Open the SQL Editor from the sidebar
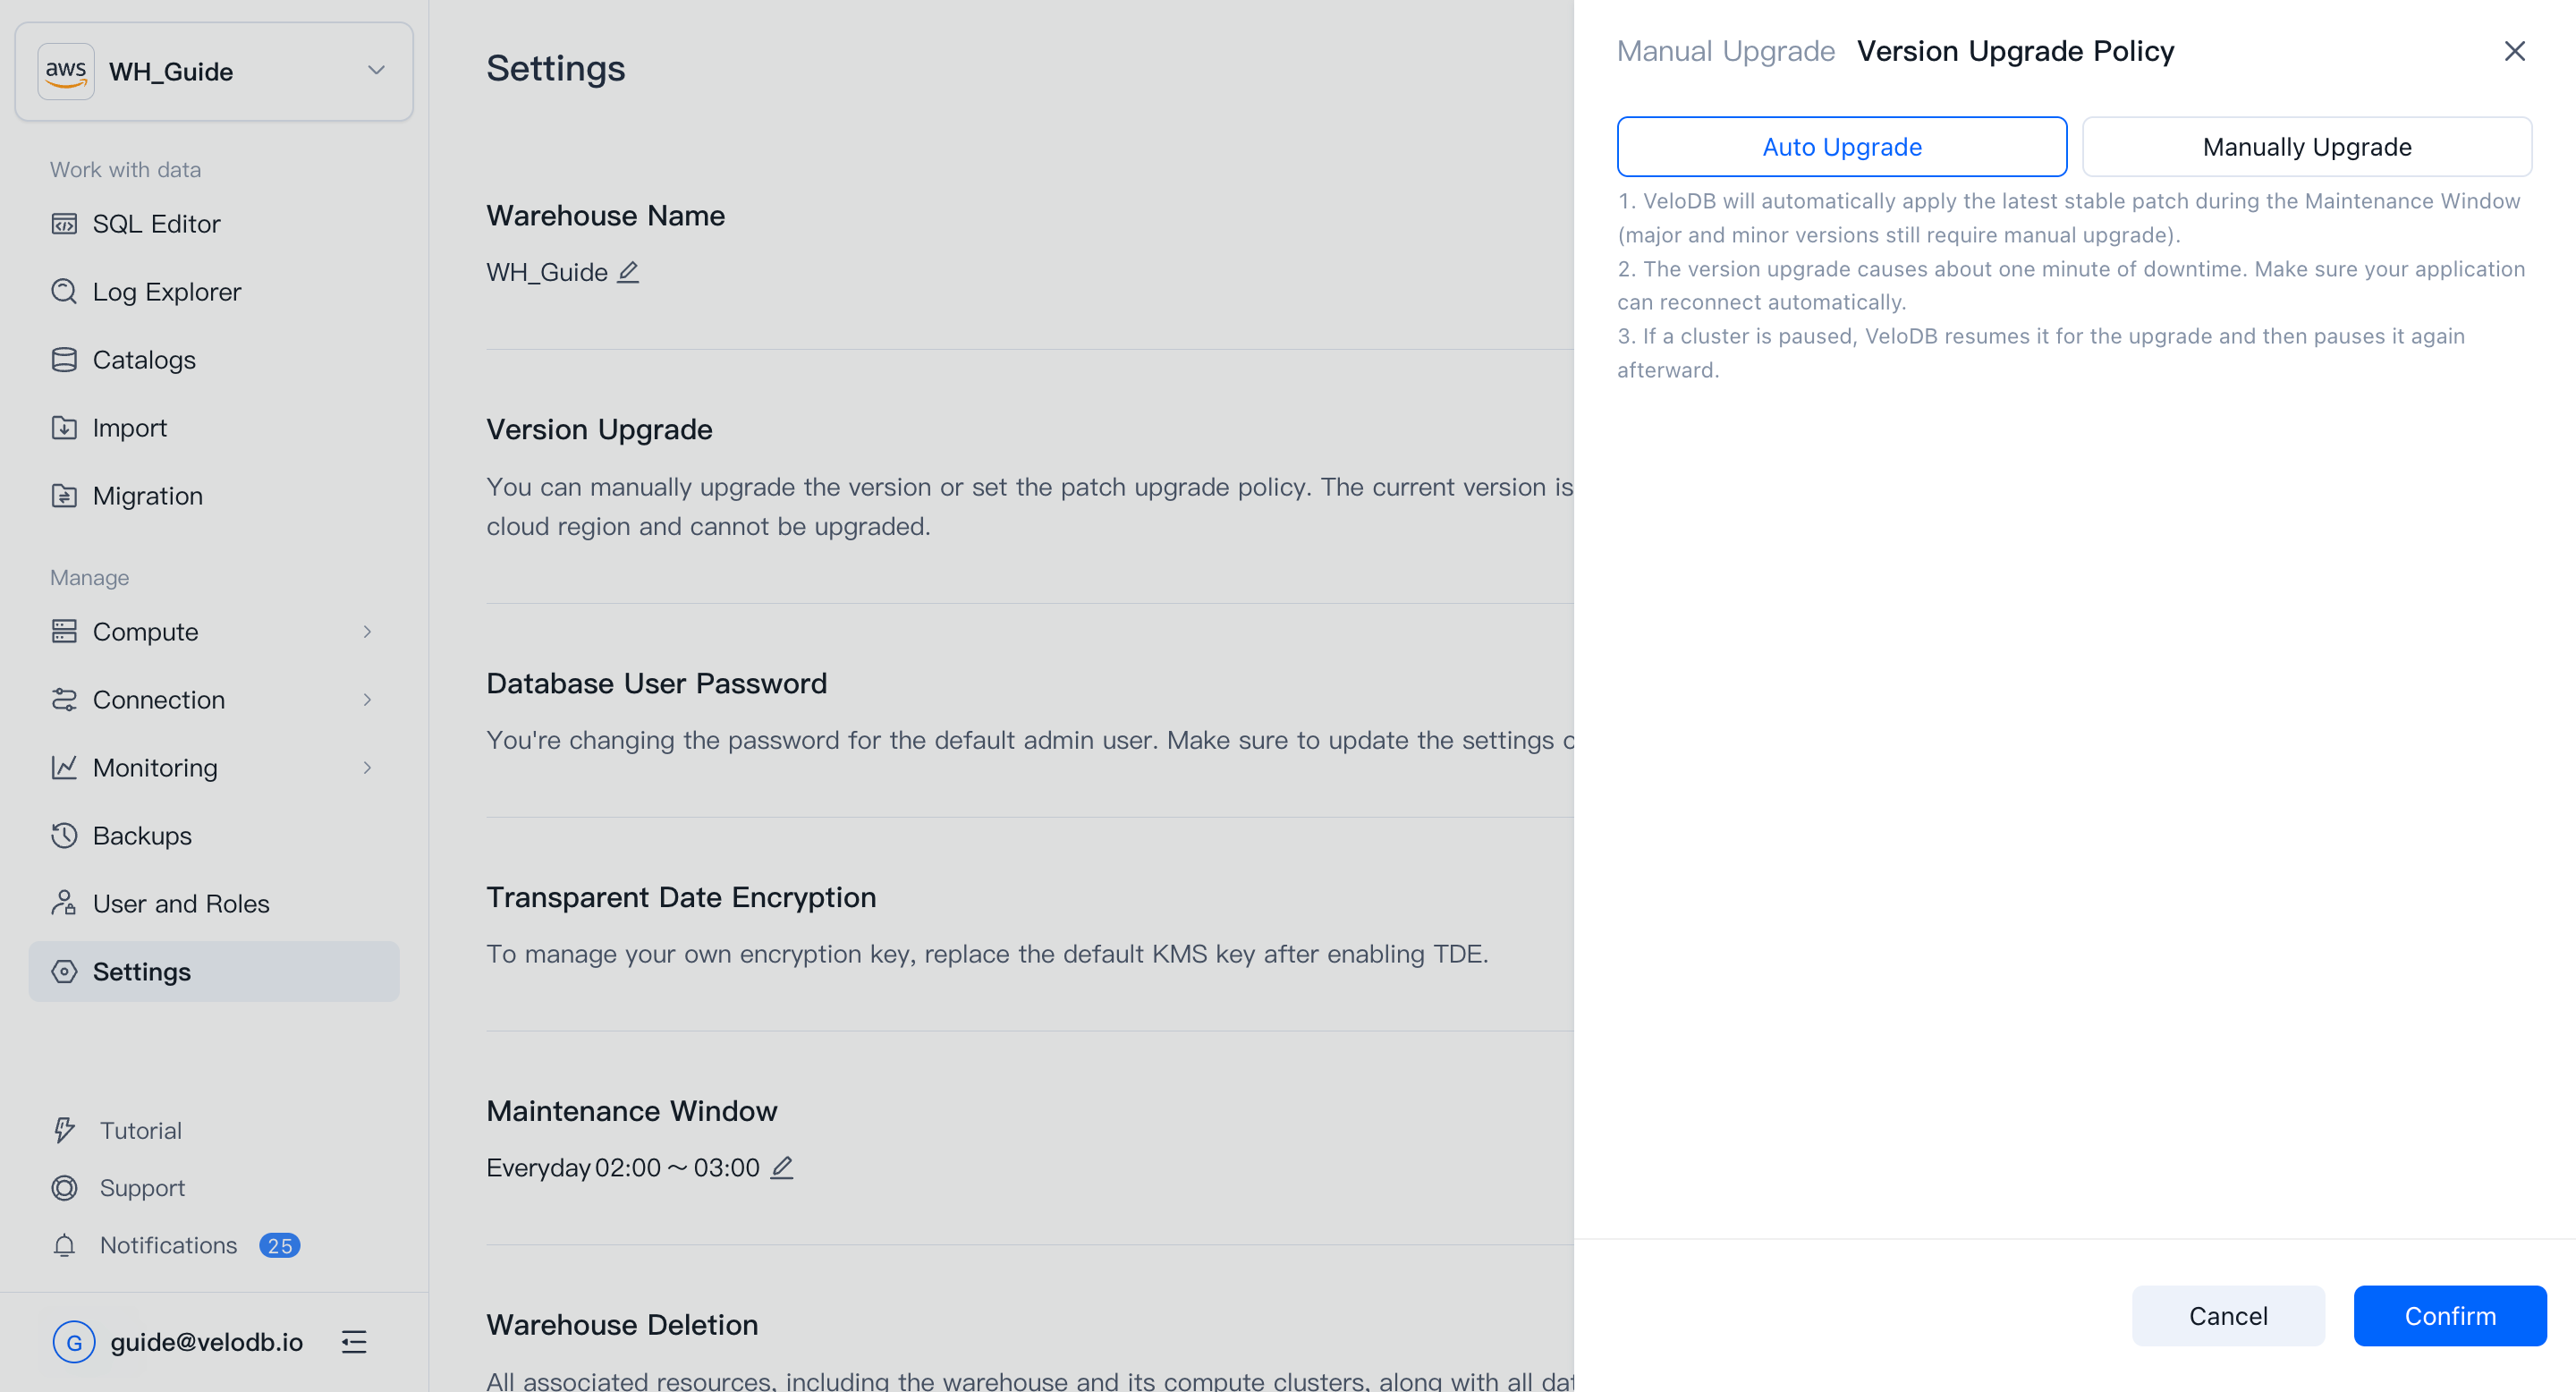This screenshot has height=1392, width=2576. pyautogui.click(x=157, y=223)
